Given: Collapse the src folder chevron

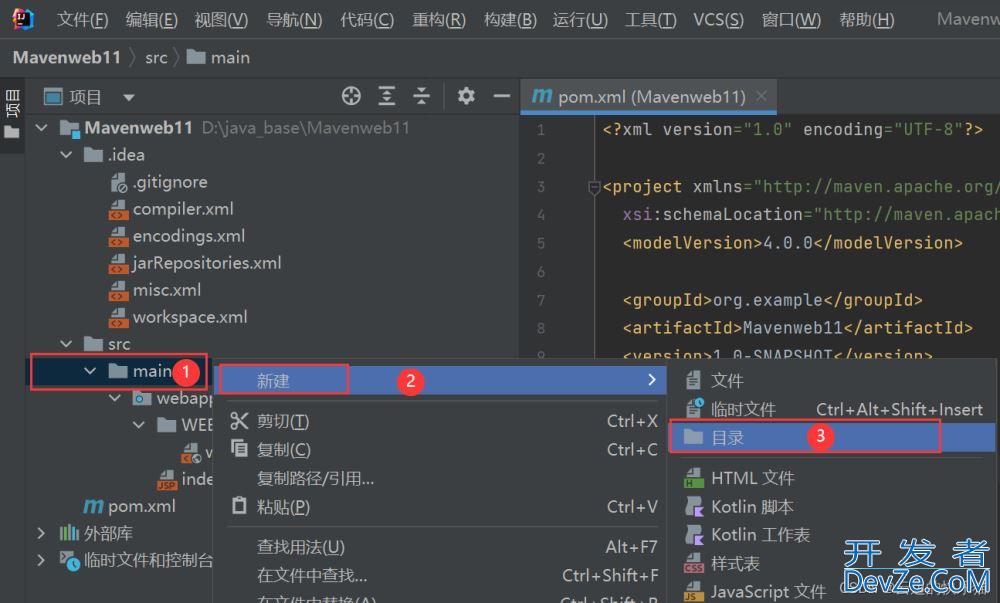Looking at the screenshot, I should tap(66, 344).
